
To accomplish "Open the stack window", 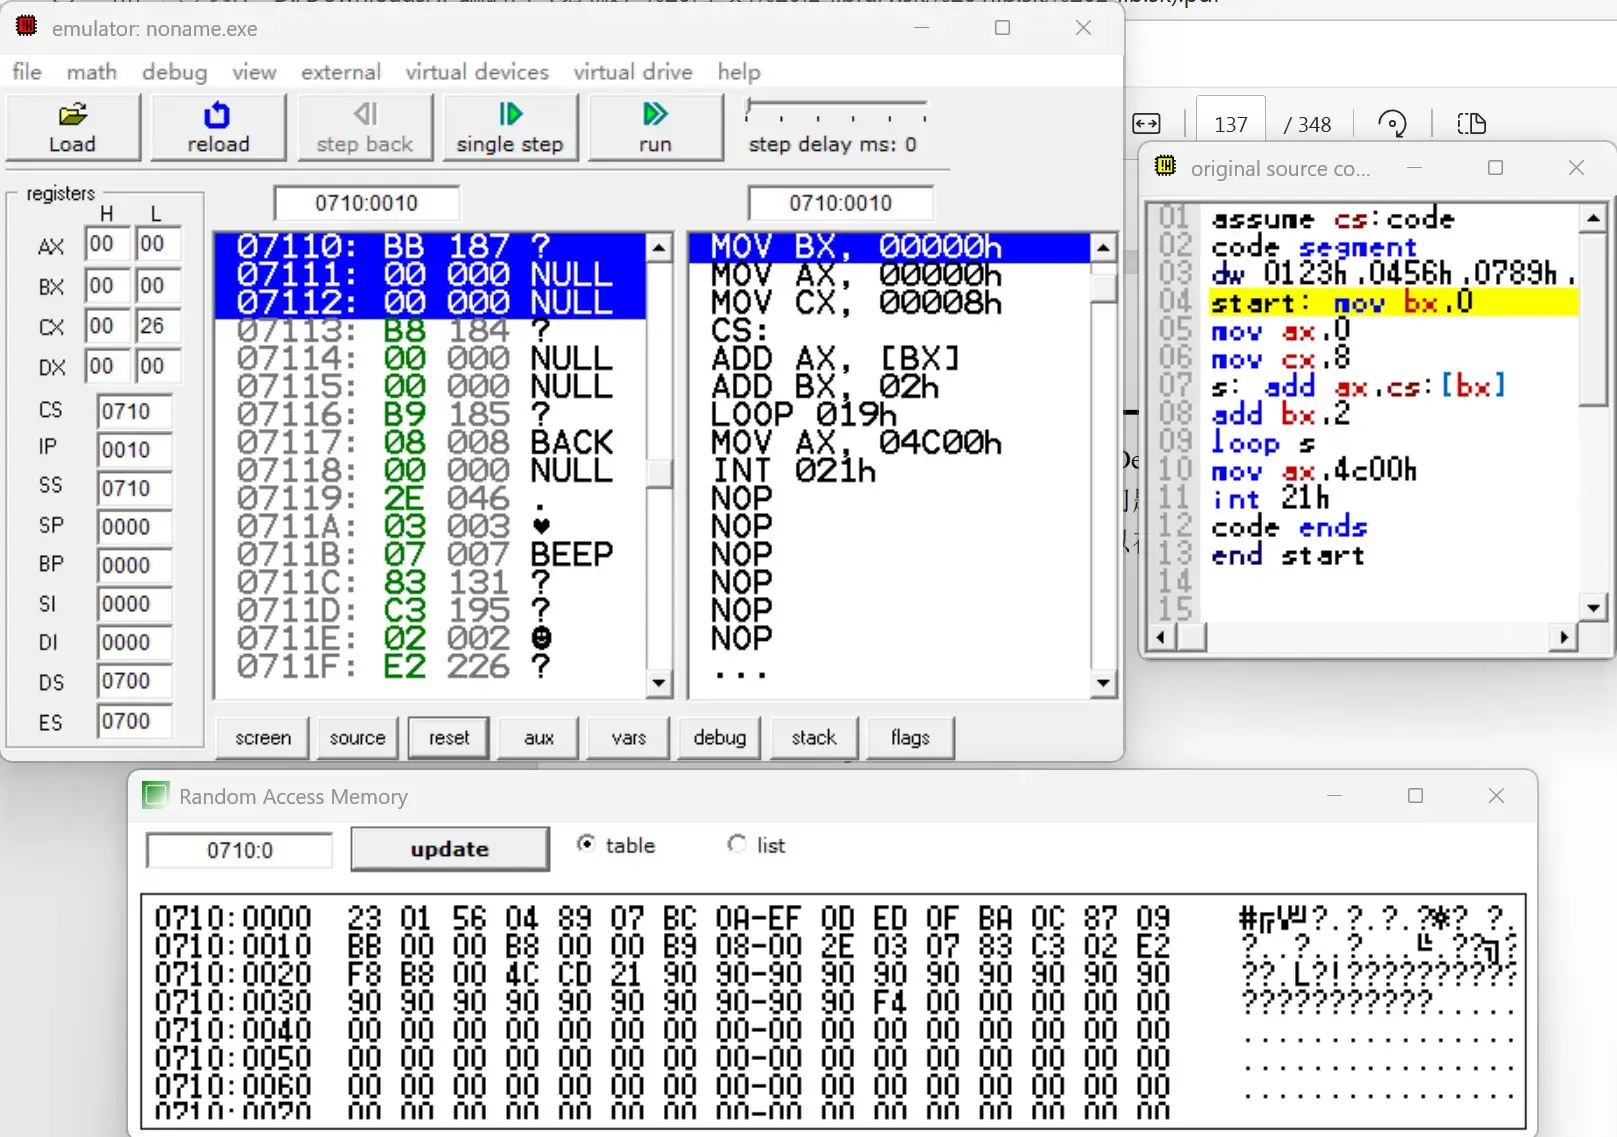I will coord(814,738).
